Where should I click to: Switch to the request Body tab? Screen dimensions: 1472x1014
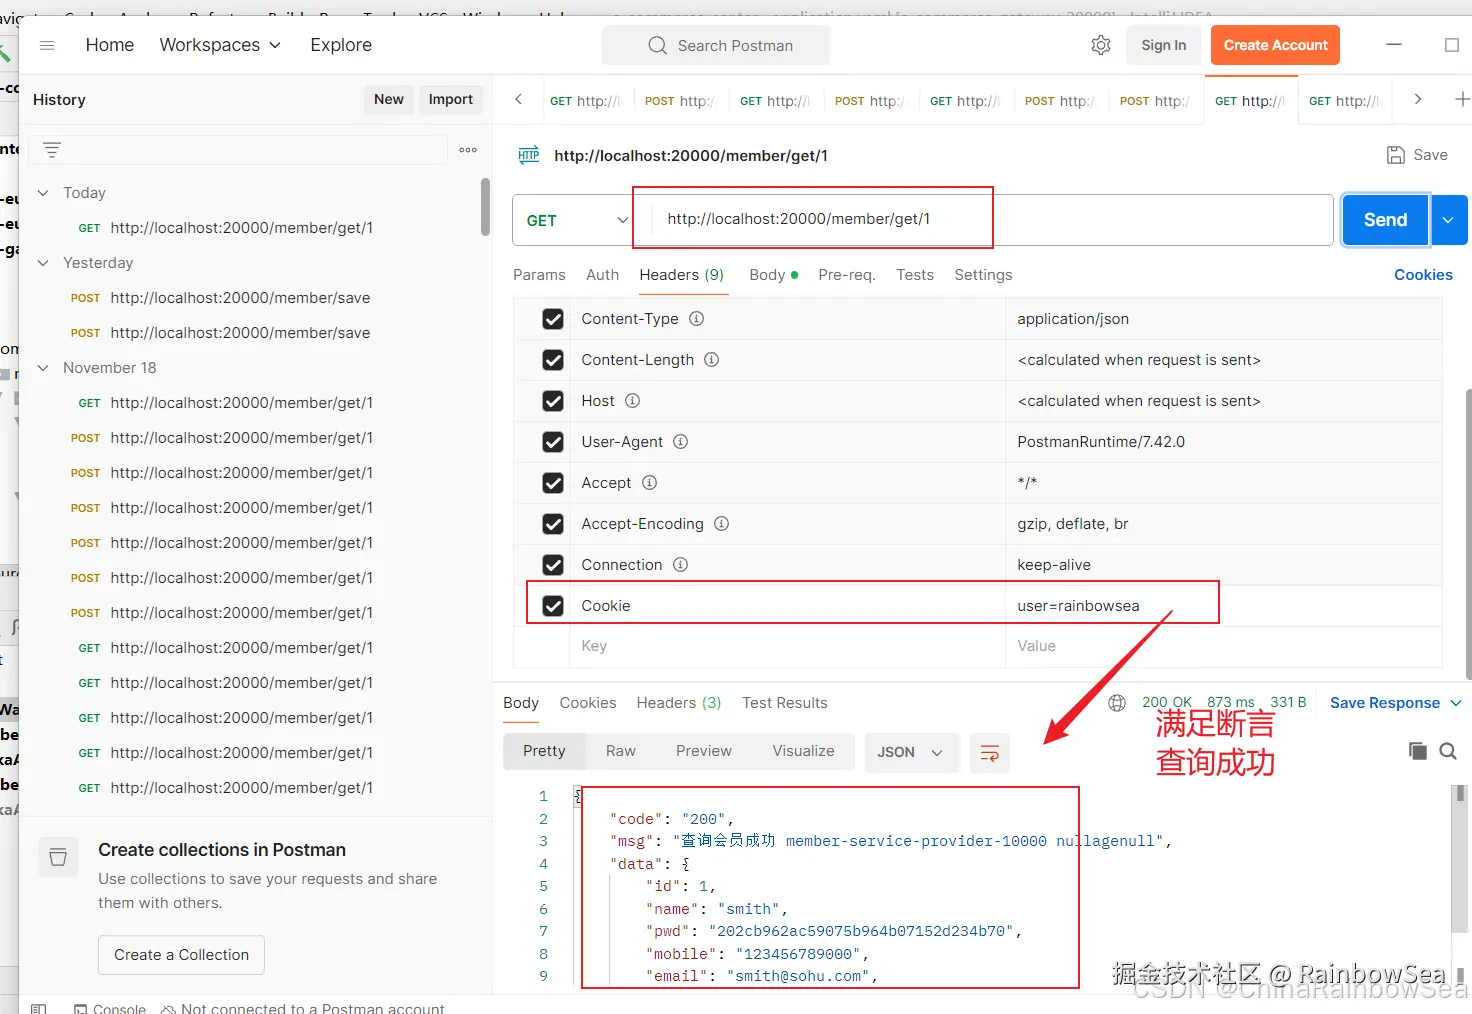(774, 275)
